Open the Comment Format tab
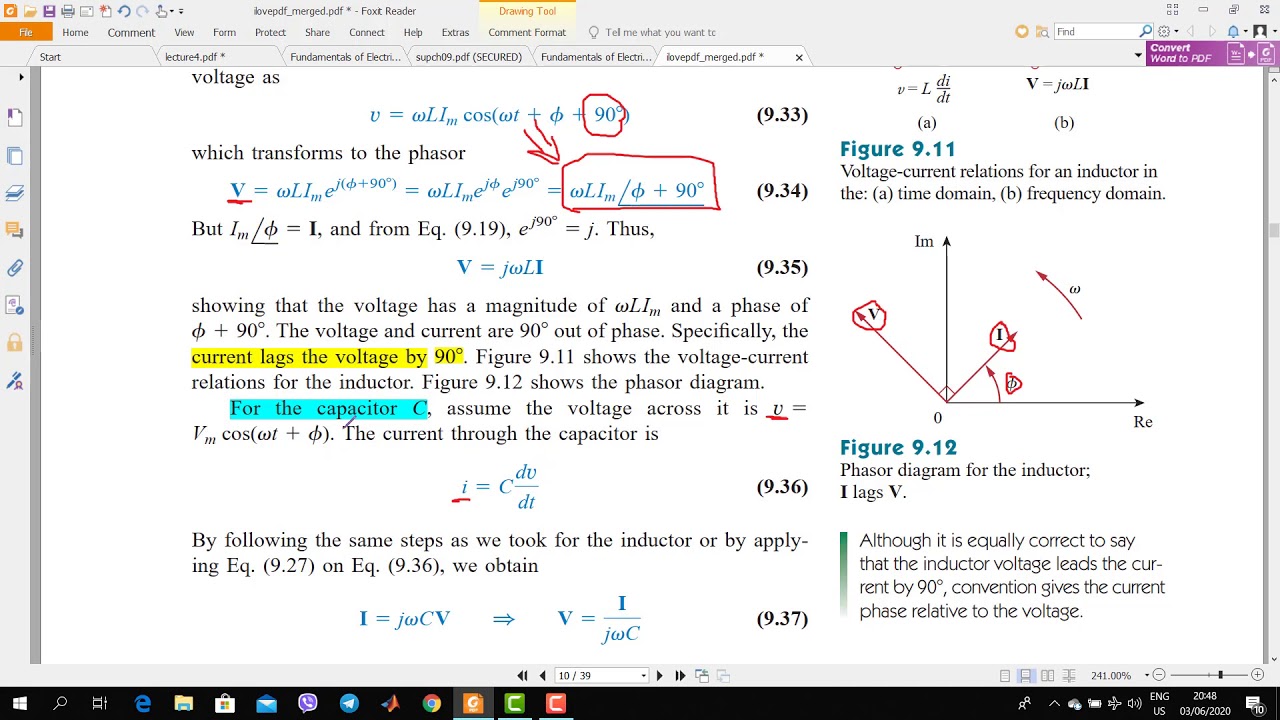Image resolution: width=1280 pixels, height=720 pixels. 527,32
